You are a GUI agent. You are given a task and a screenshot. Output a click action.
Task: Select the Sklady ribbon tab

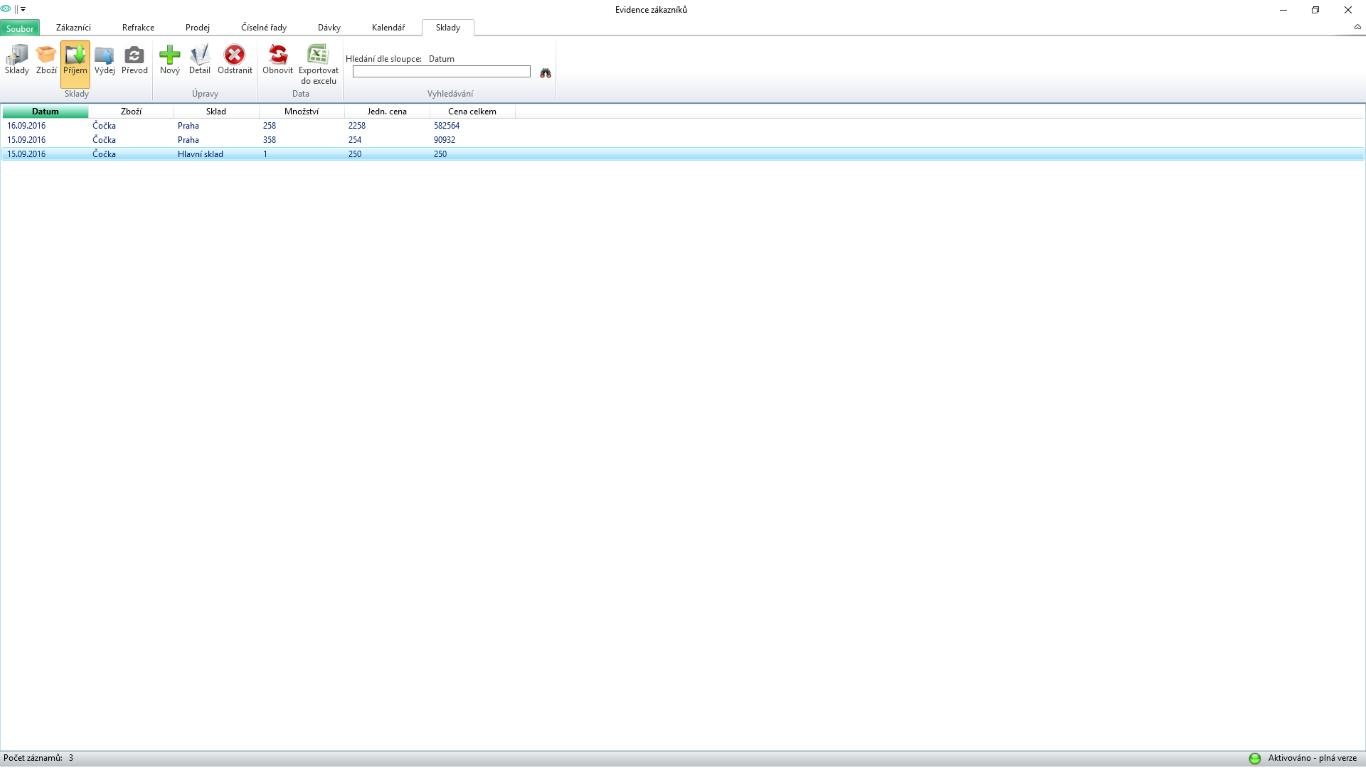448,28
